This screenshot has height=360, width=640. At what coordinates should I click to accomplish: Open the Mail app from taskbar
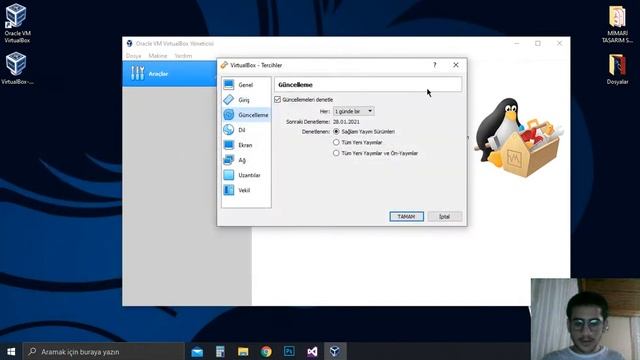click(197, 351)
